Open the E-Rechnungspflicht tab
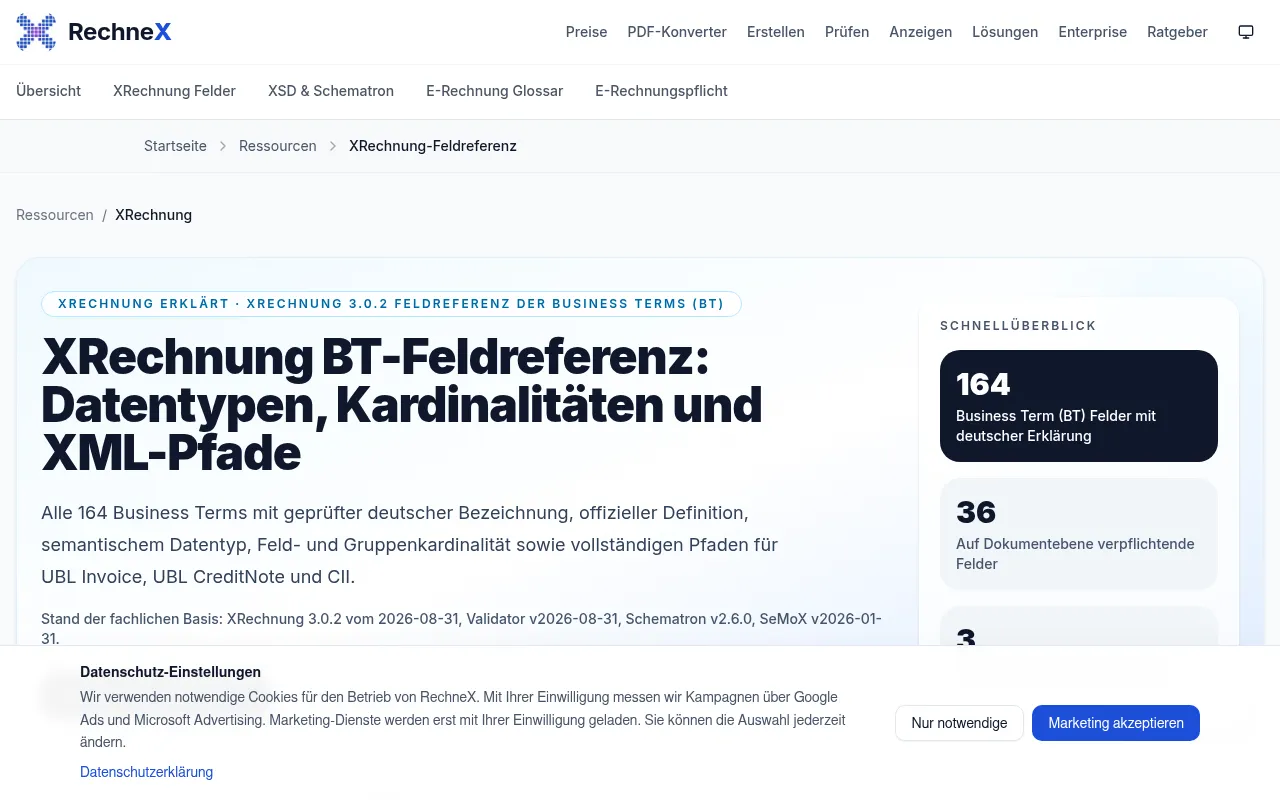The height and width of the screenshot is (800, 1280). 661,91
